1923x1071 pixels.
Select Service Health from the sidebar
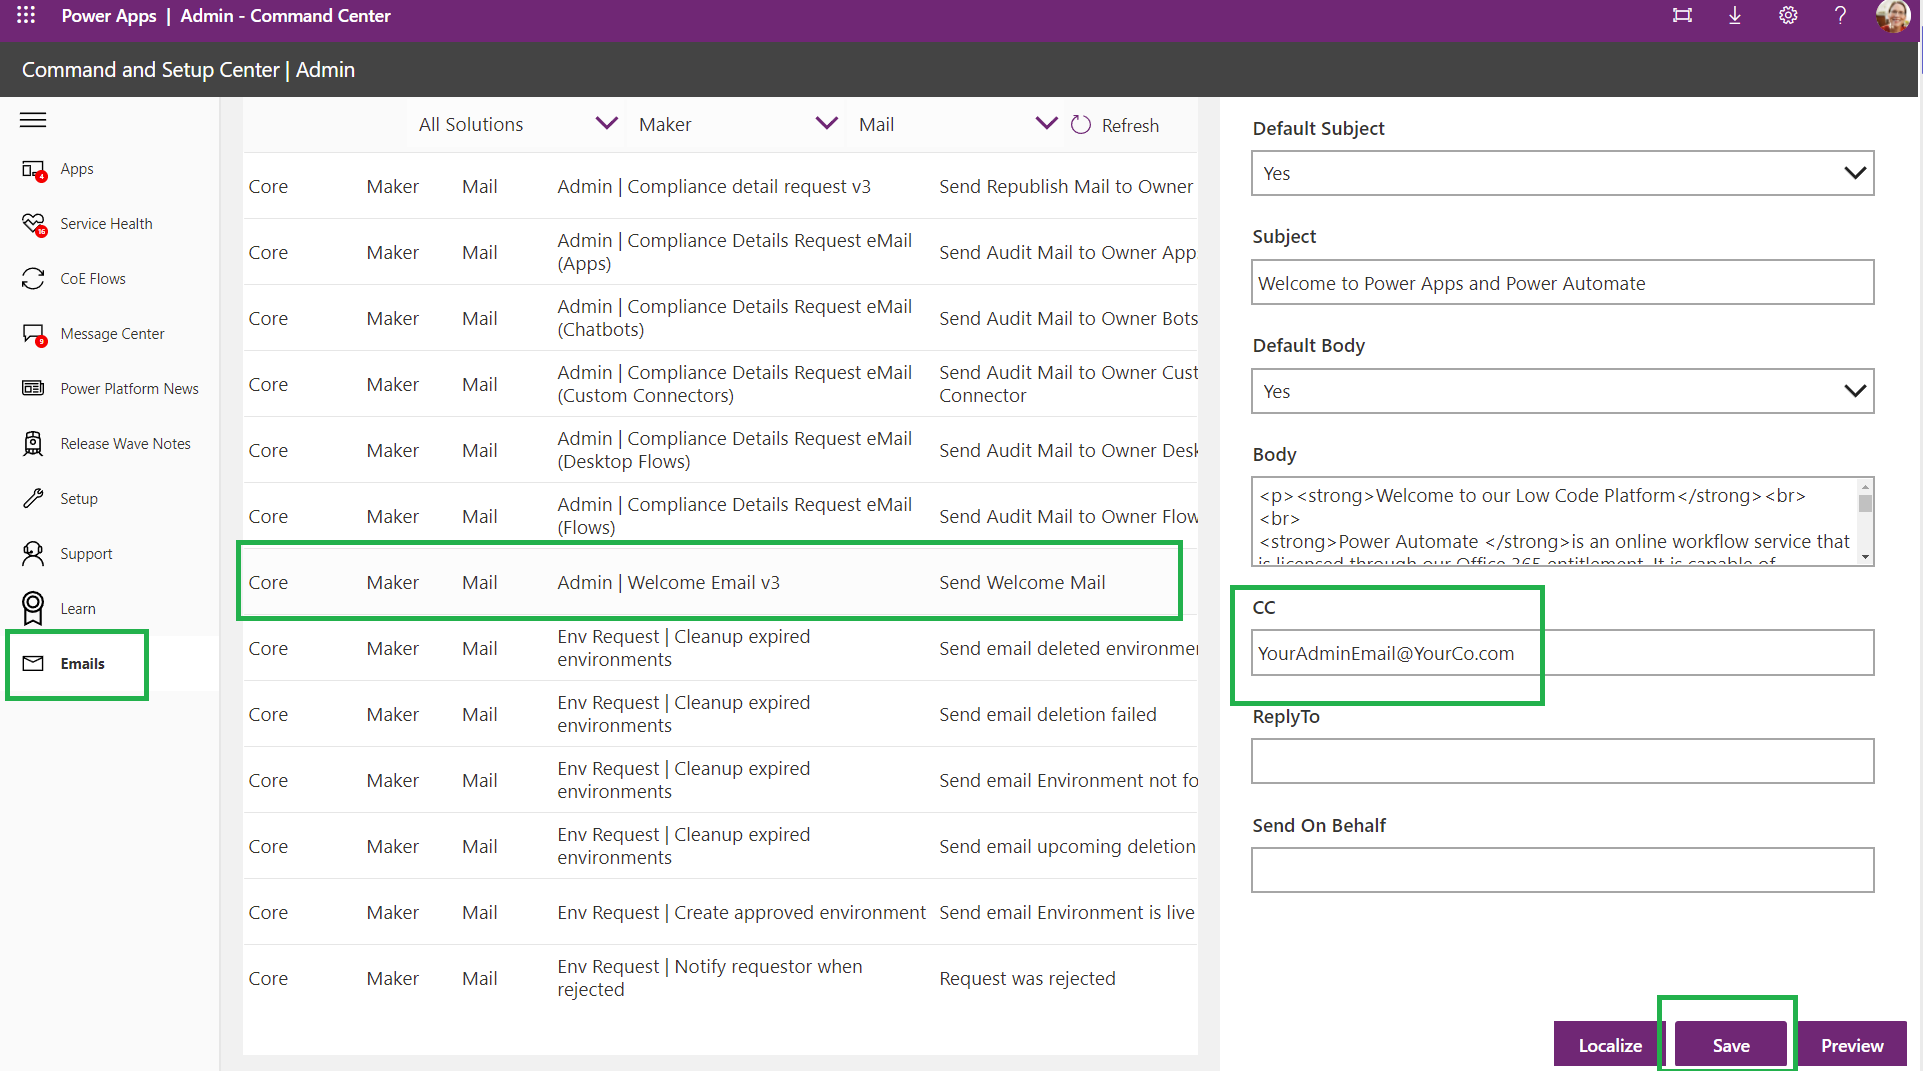tap(106, 223)
